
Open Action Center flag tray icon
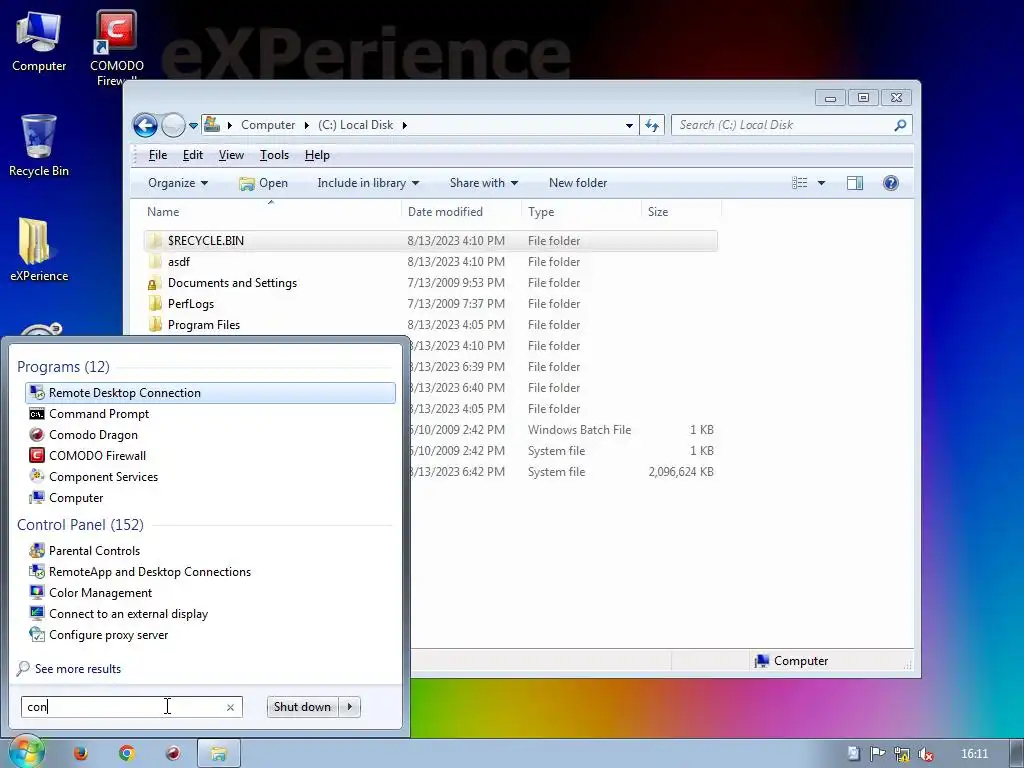877,754
